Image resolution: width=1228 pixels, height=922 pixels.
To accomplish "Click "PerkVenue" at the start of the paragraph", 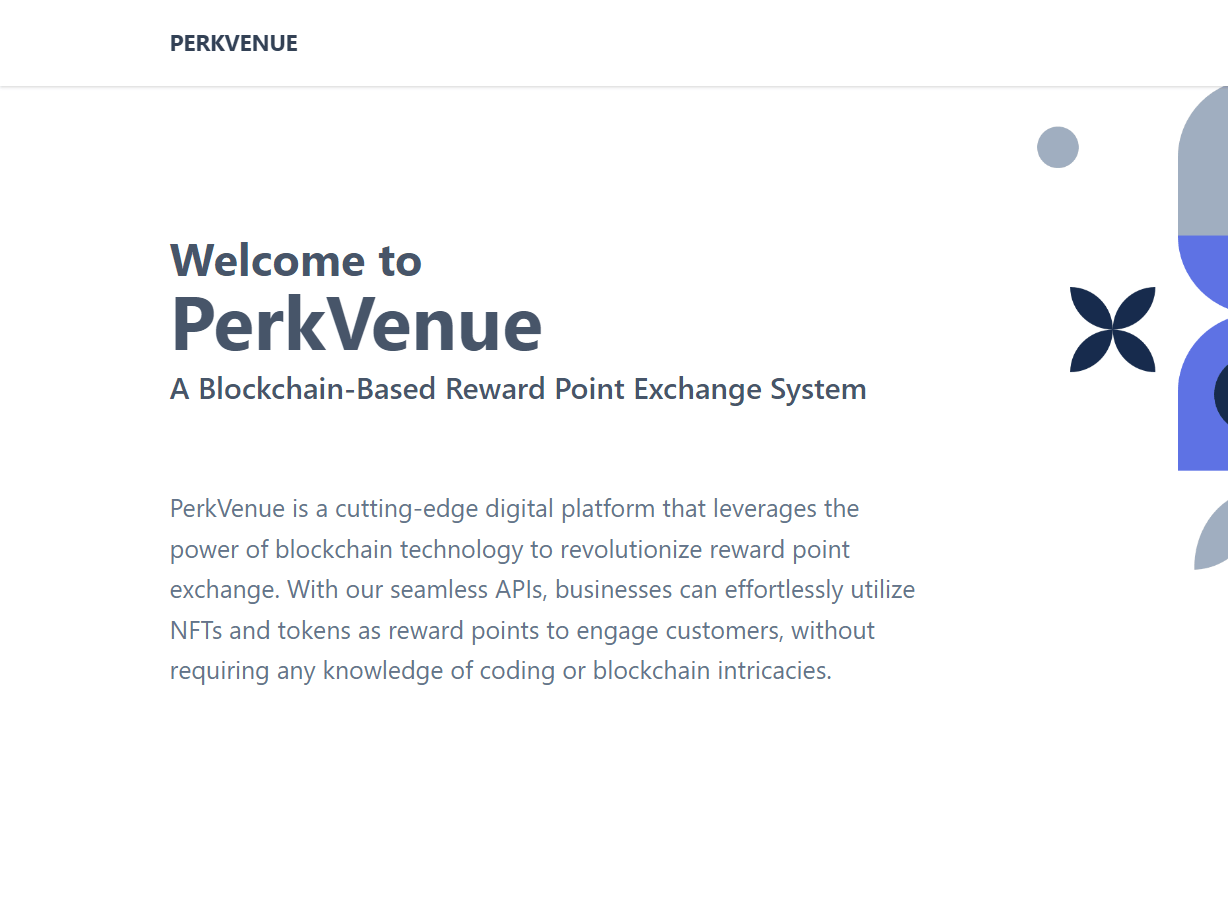I will pos(228,509).
